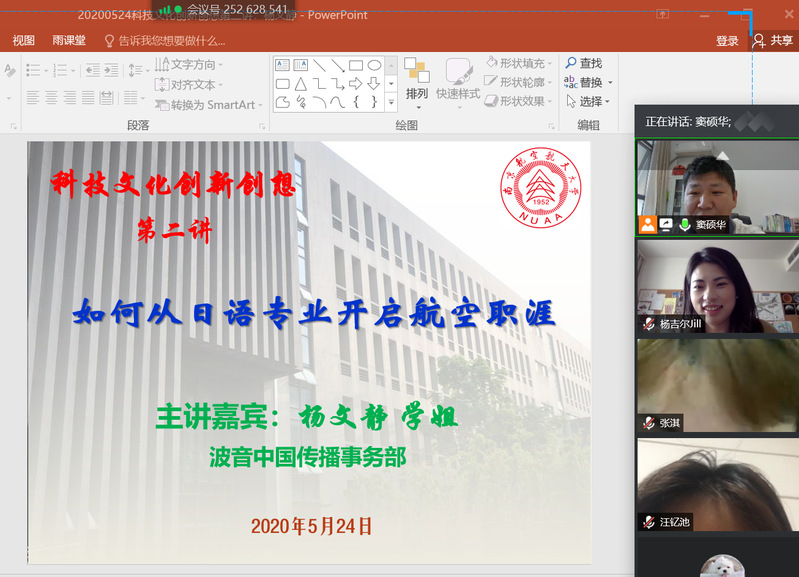Screen dimensions: 799x577
Task: Open the 视图 ribbon tab
Action: (23, 41)
